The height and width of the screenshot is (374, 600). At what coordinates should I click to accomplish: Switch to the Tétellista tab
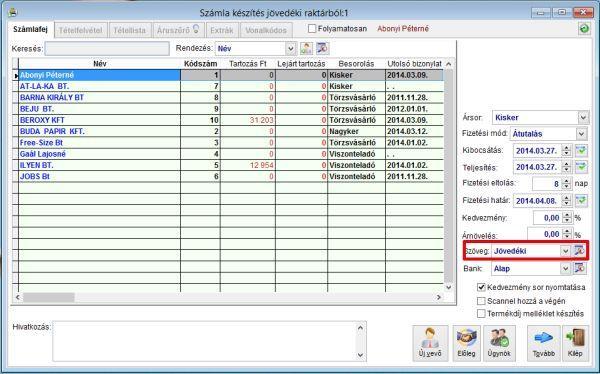[129, 30]
